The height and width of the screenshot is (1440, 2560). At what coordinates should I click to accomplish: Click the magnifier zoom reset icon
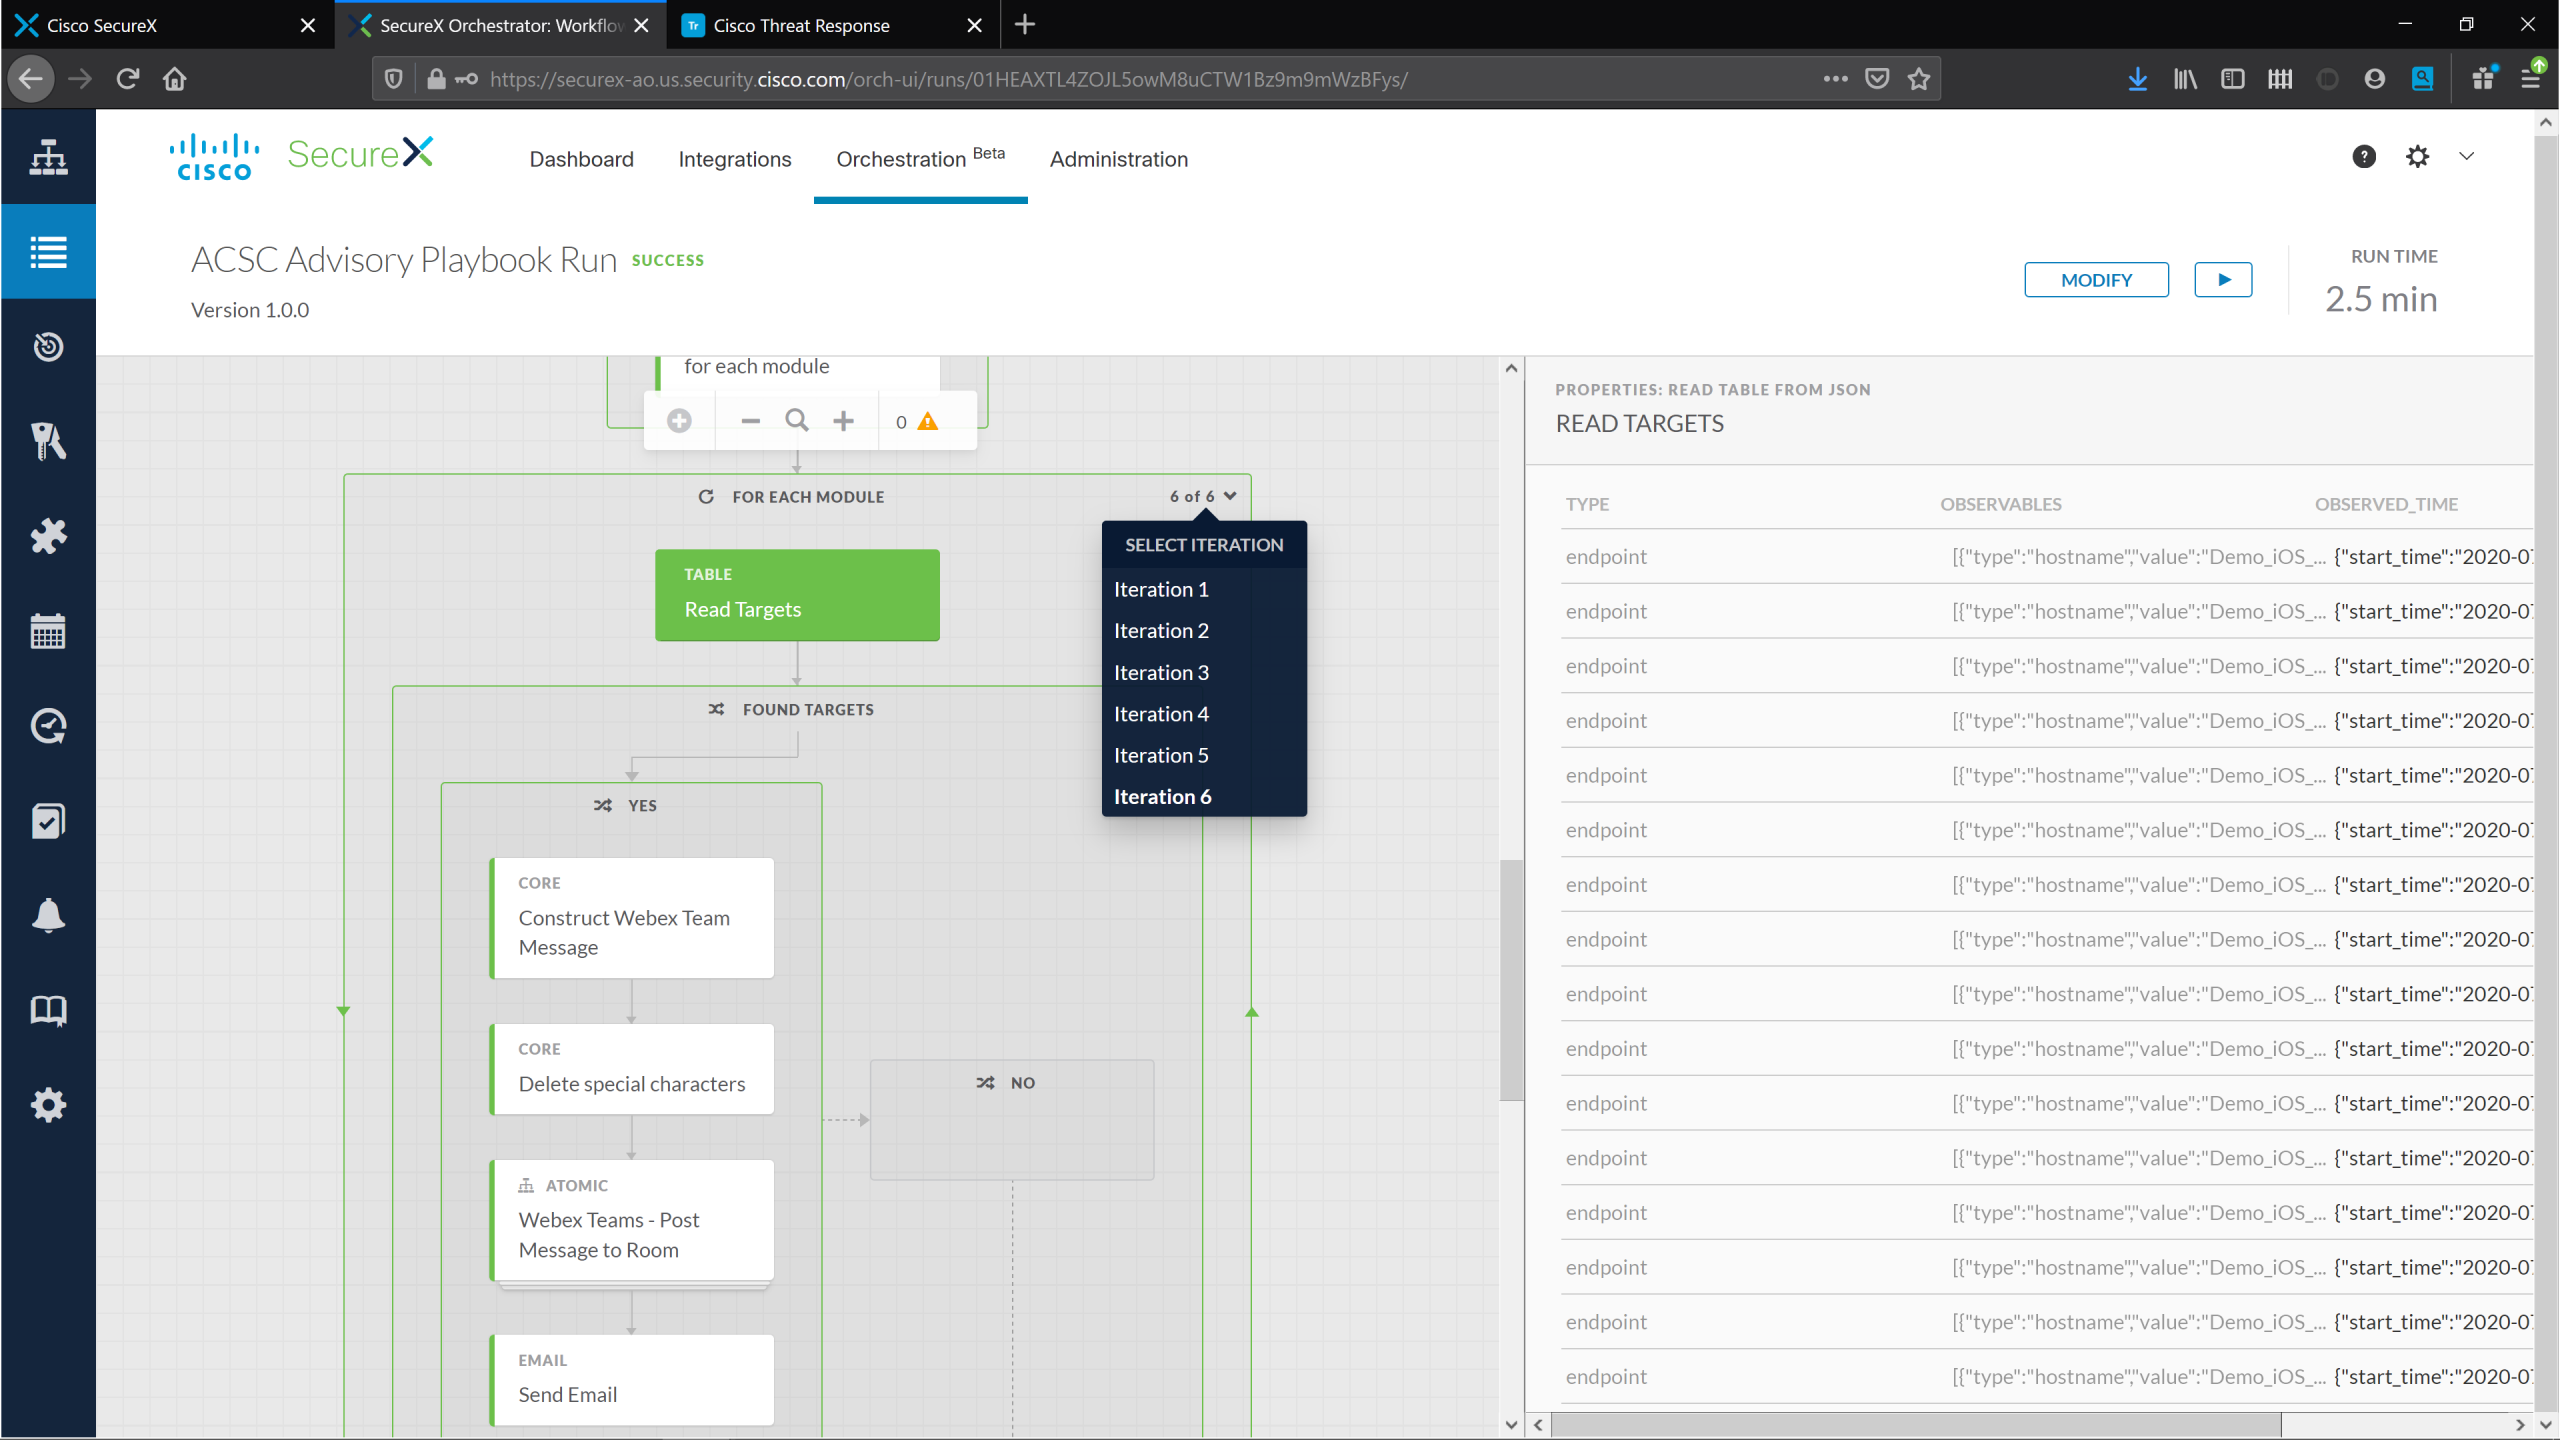[x=796, y=421]
